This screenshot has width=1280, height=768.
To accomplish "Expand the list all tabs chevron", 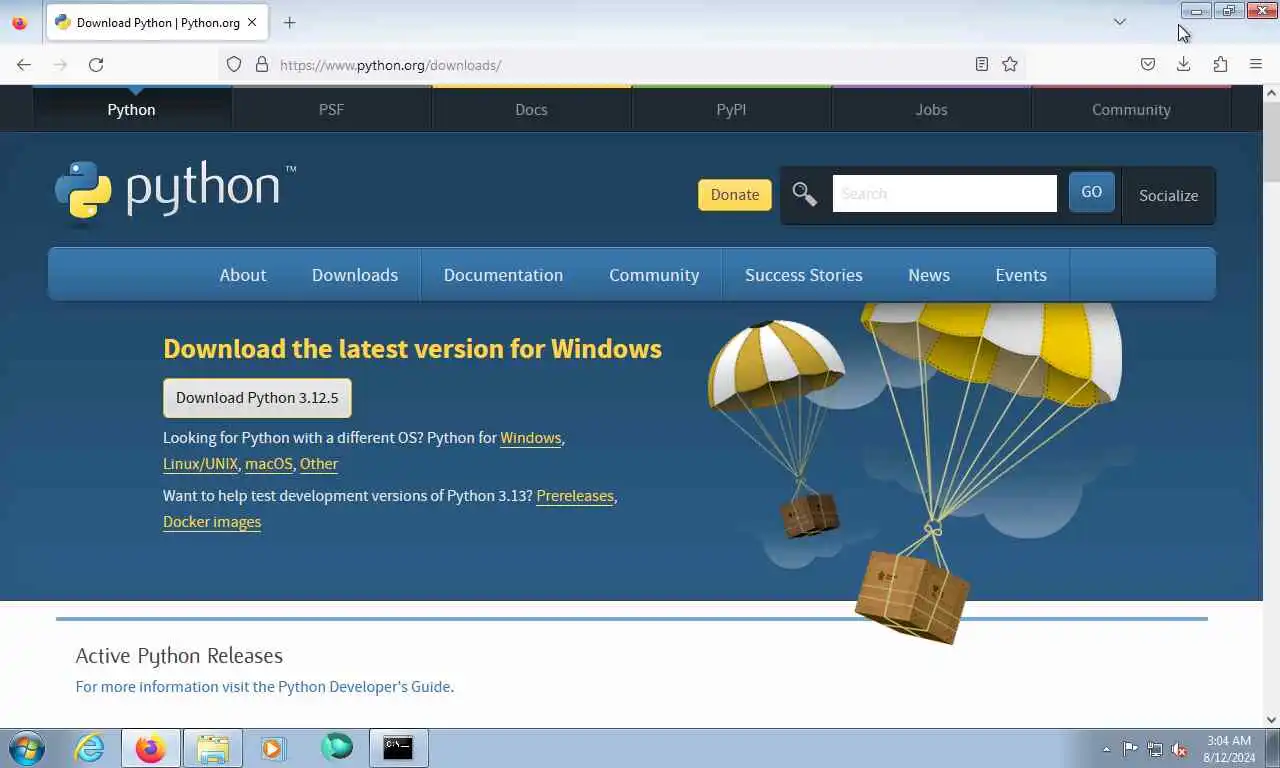I will tap(1120, 22).
